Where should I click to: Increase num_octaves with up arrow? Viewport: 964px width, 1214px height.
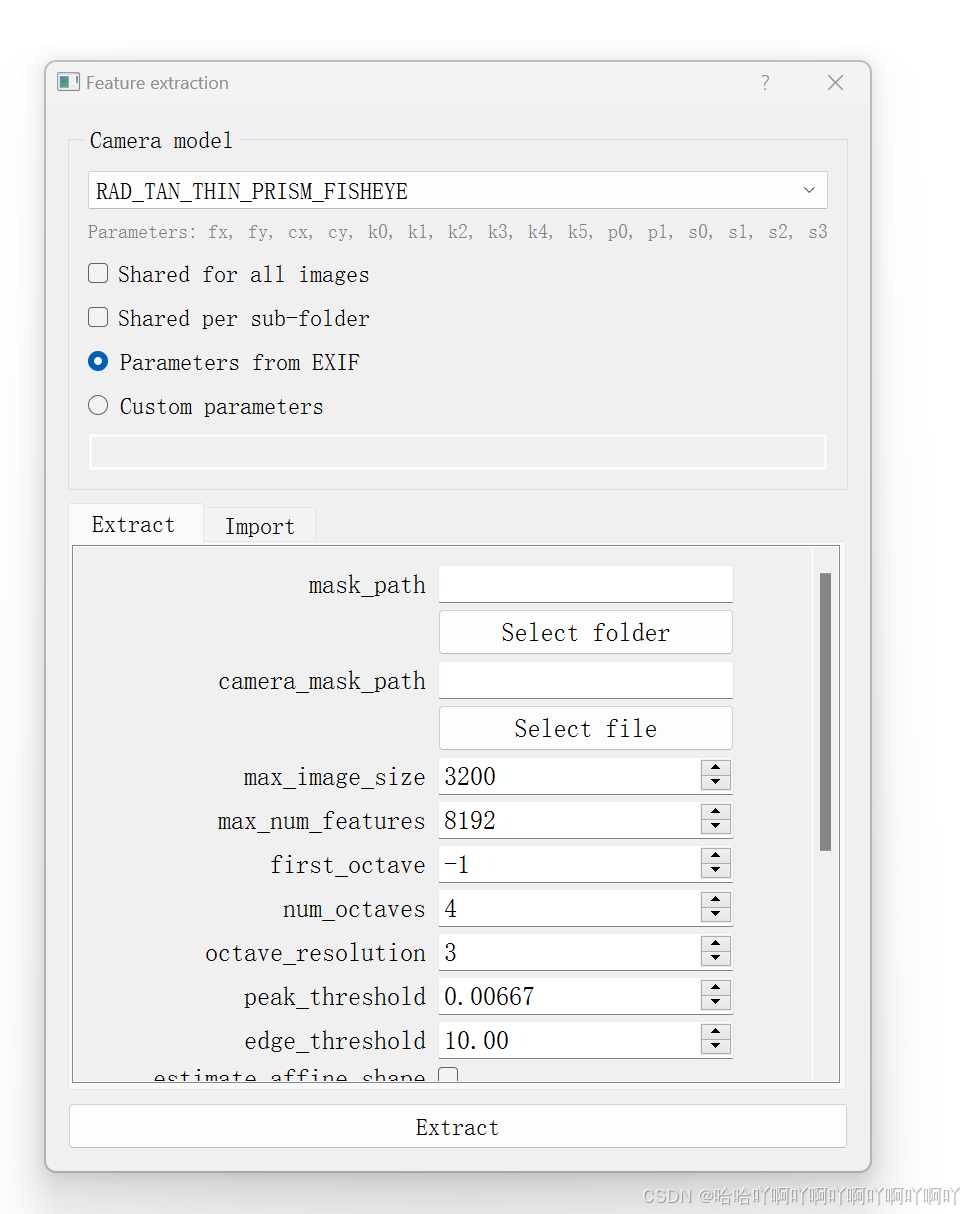716,900
